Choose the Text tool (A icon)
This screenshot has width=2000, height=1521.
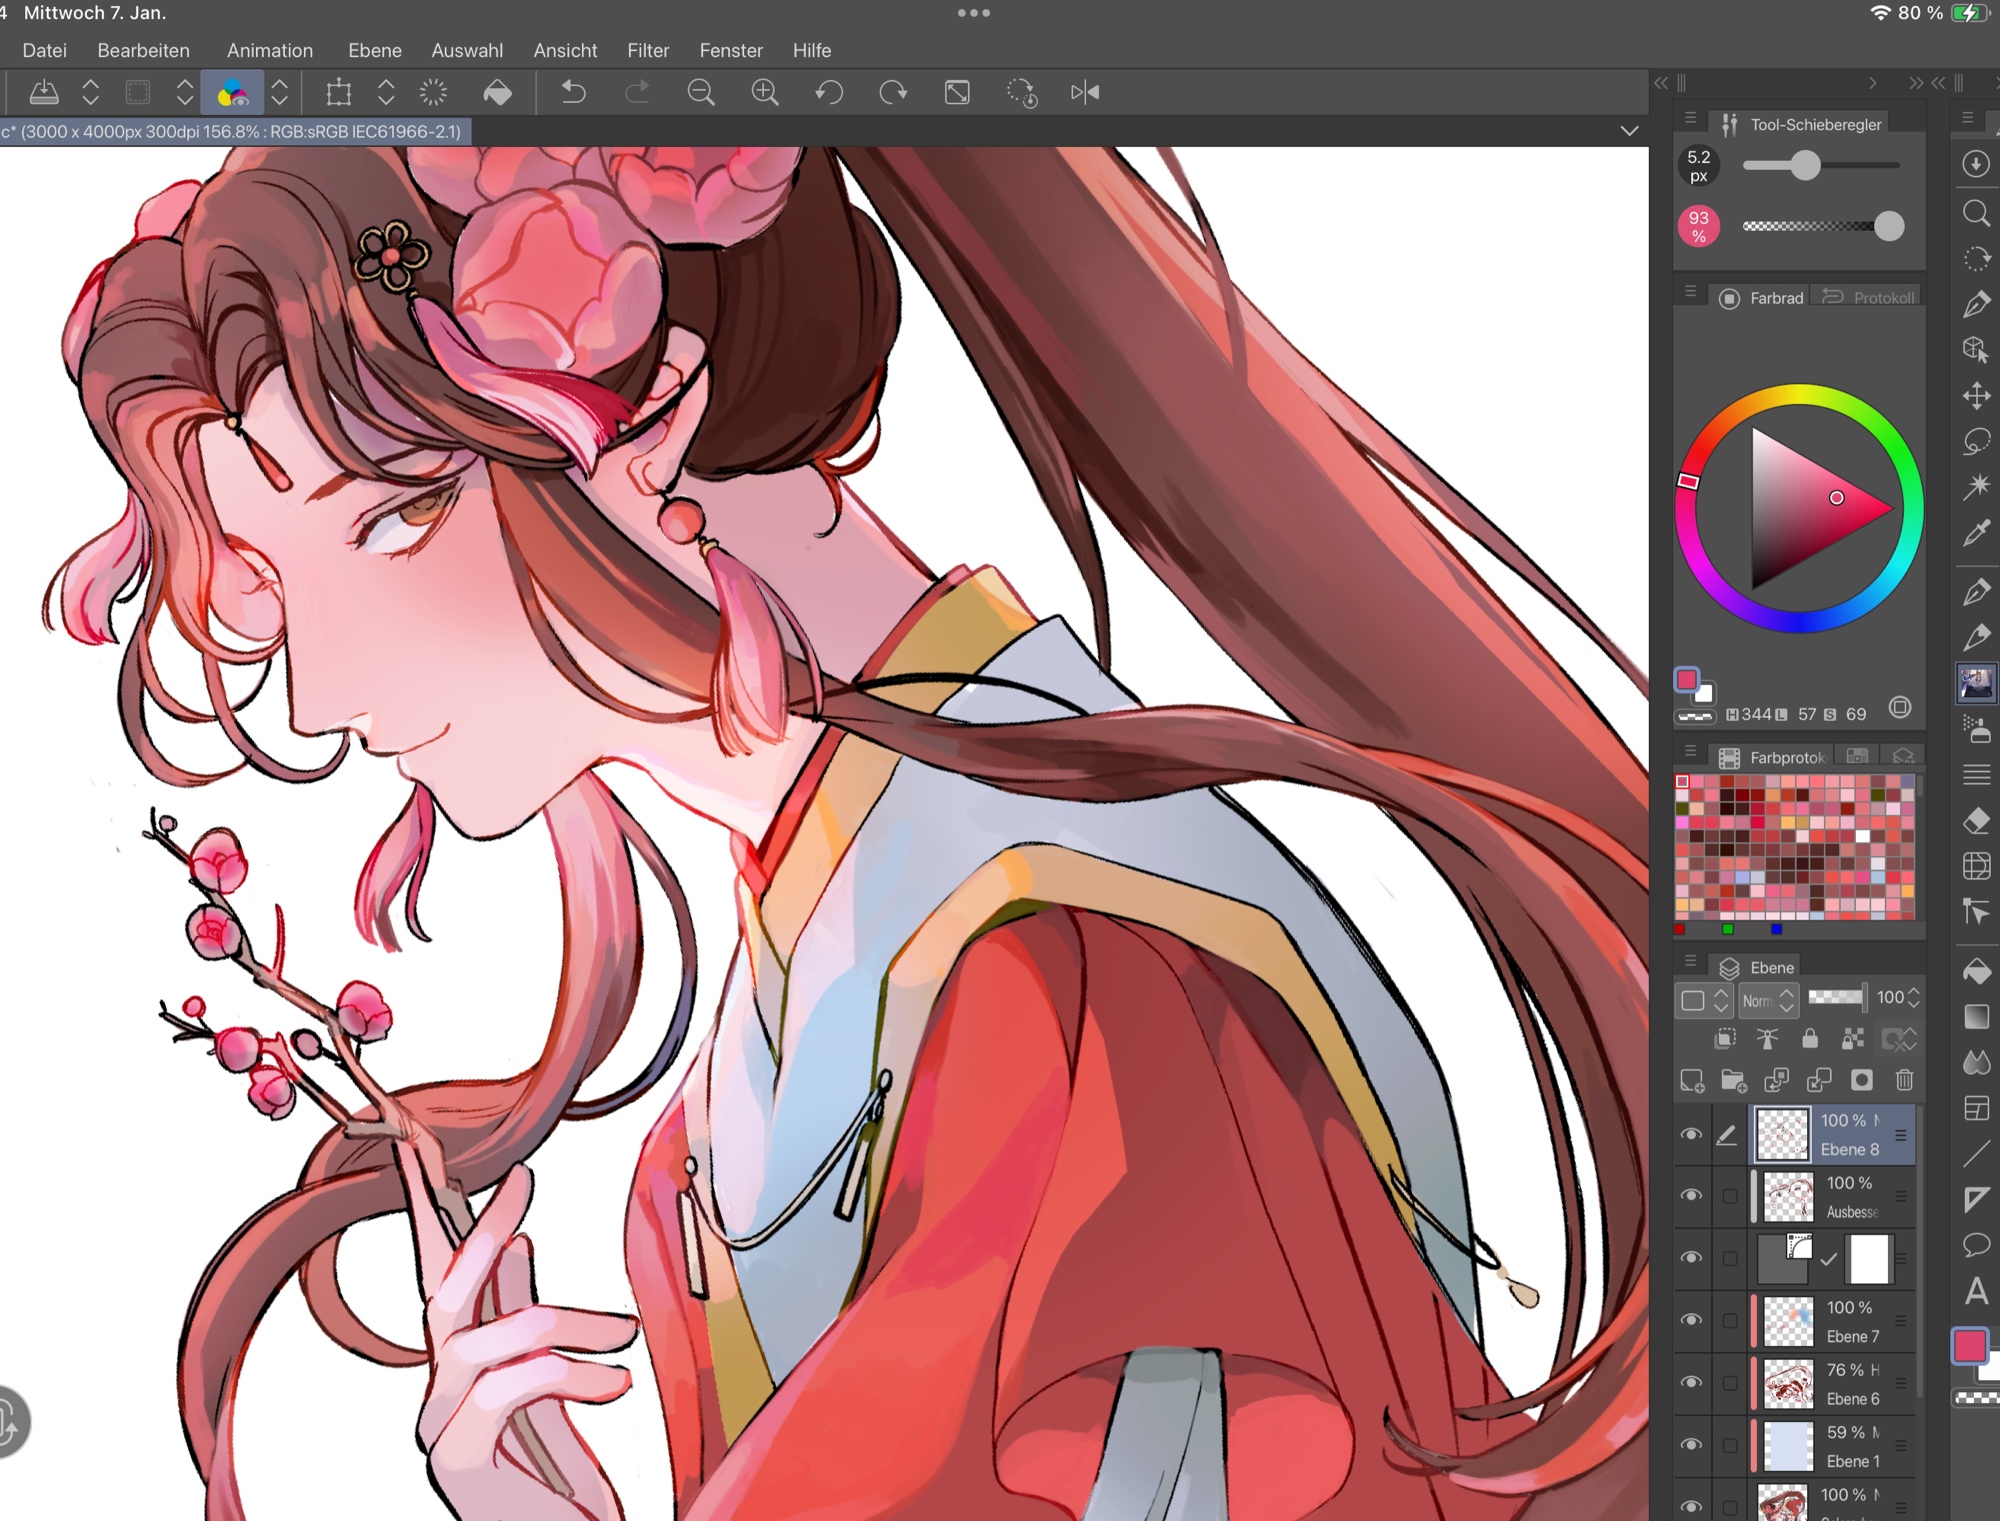[1976, 1291]
